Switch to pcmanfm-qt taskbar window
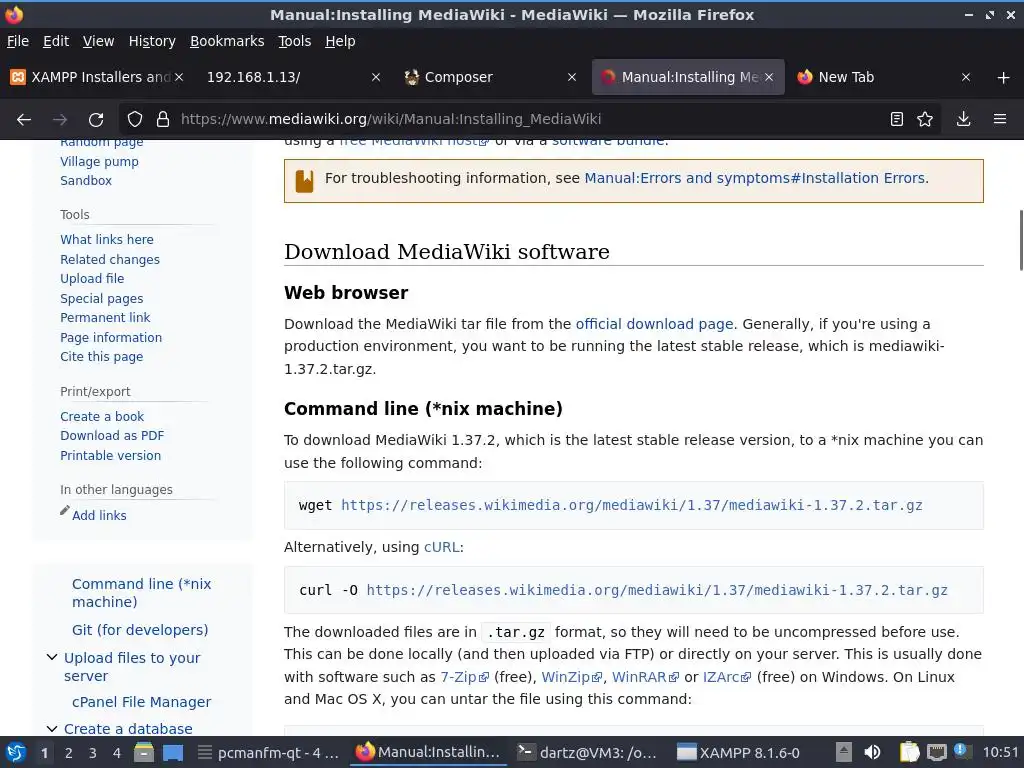This screenshot has width=1024, height=768. click(268, 753)
